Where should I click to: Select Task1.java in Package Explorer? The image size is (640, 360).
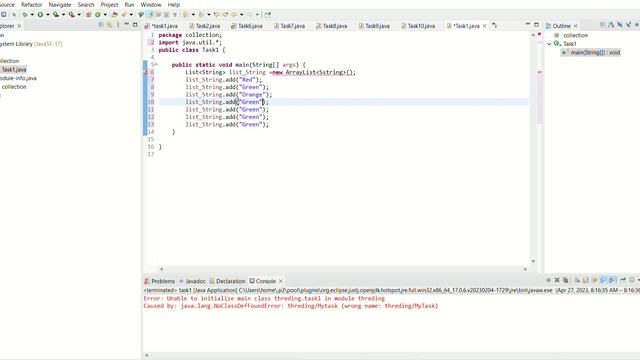[x=14, y=69]
